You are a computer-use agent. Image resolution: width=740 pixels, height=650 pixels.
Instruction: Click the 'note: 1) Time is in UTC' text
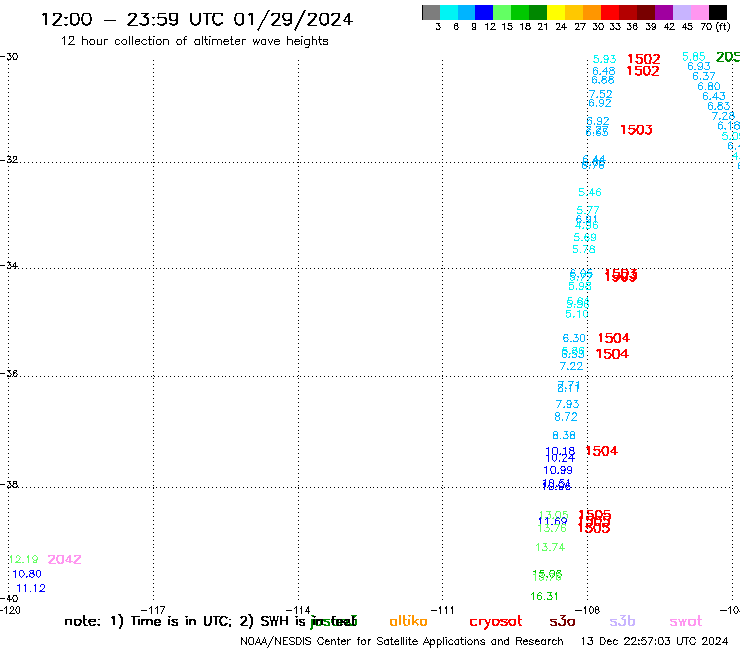point(147,622)
